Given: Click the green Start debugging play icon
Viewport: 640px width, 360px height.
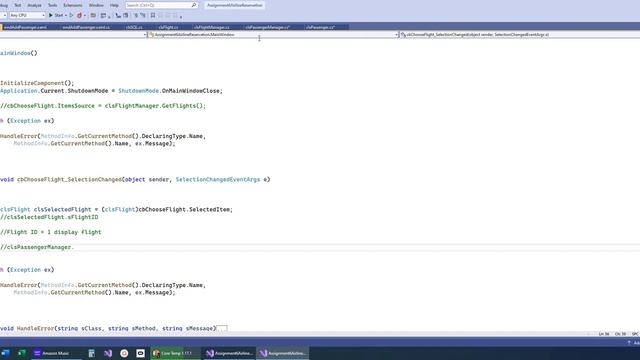Looking at the screenshot, I should pyautogui.click(x=51, y=15).
